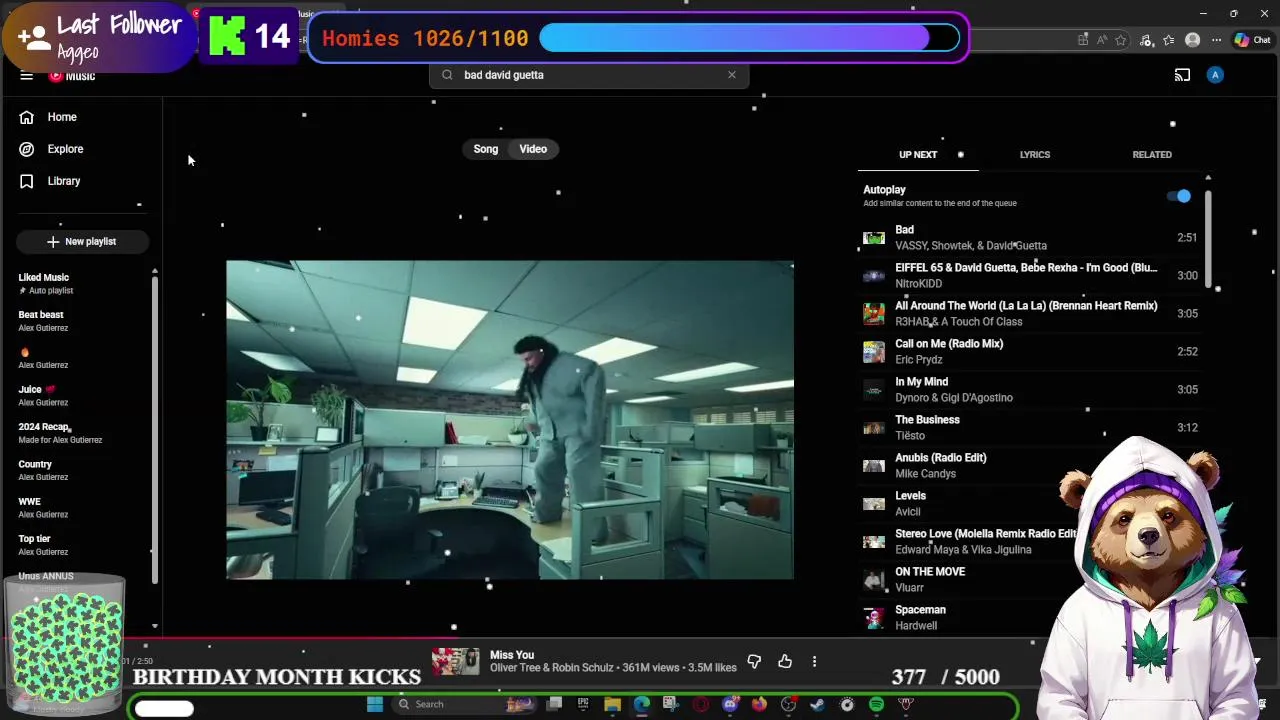Click the YouTube Music logo

click(72, 76)
